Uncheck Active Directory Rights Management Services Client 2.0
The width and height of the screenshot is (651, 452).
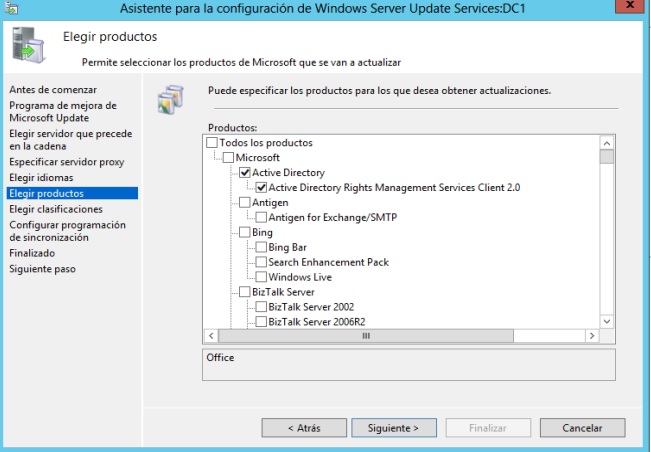point(261,187)
